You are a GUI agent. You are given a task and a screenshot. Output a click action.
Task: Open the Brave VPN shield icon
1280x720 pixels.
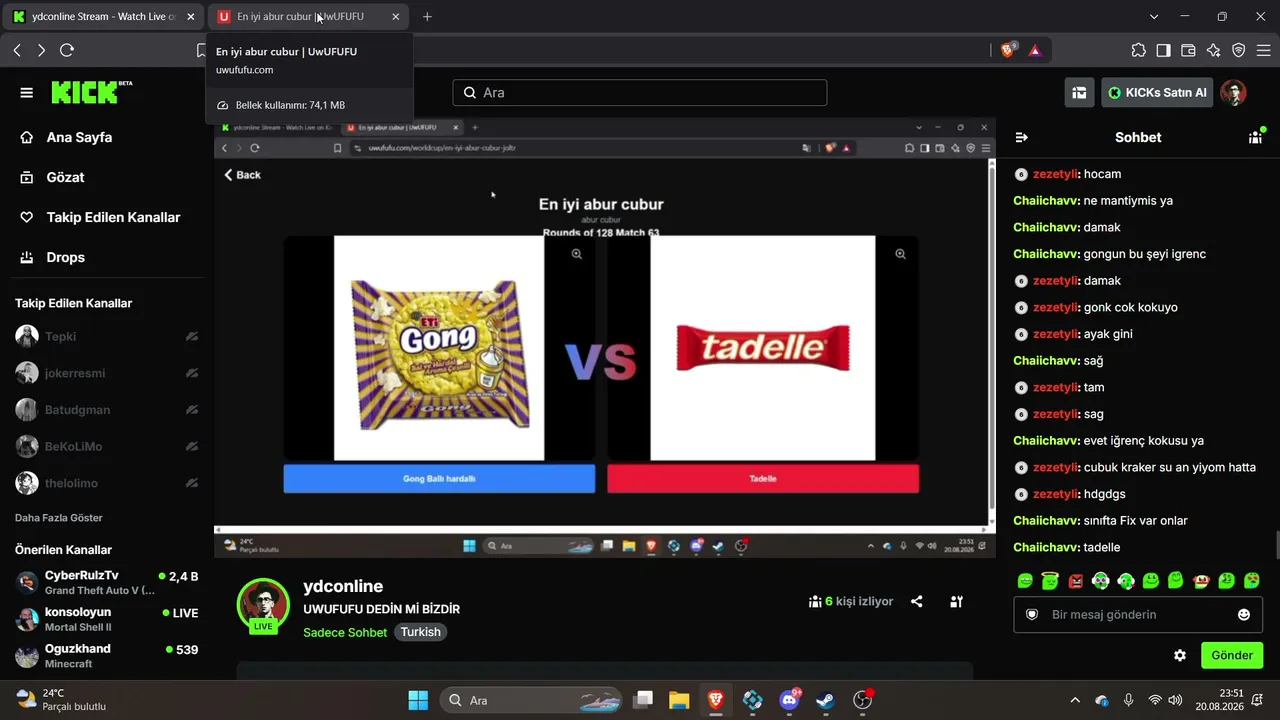(x=1238, y=50)
